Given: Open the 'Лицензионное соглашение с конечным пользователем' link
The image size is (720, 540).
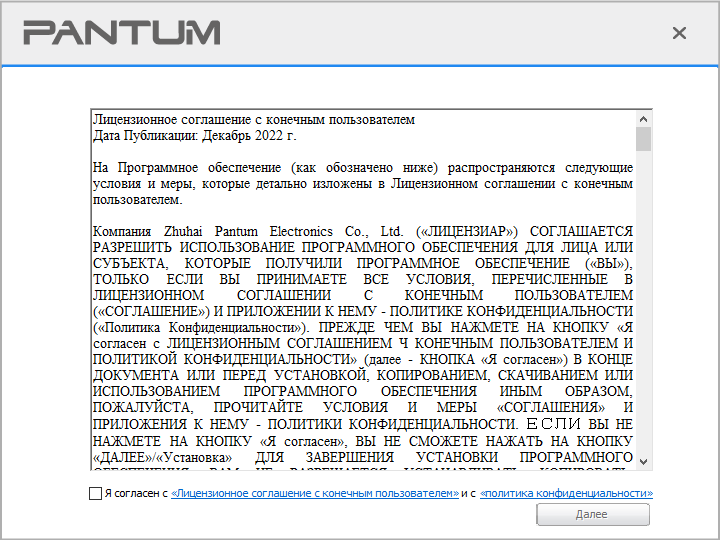Looking at the screenshot, I should point(315,494).
